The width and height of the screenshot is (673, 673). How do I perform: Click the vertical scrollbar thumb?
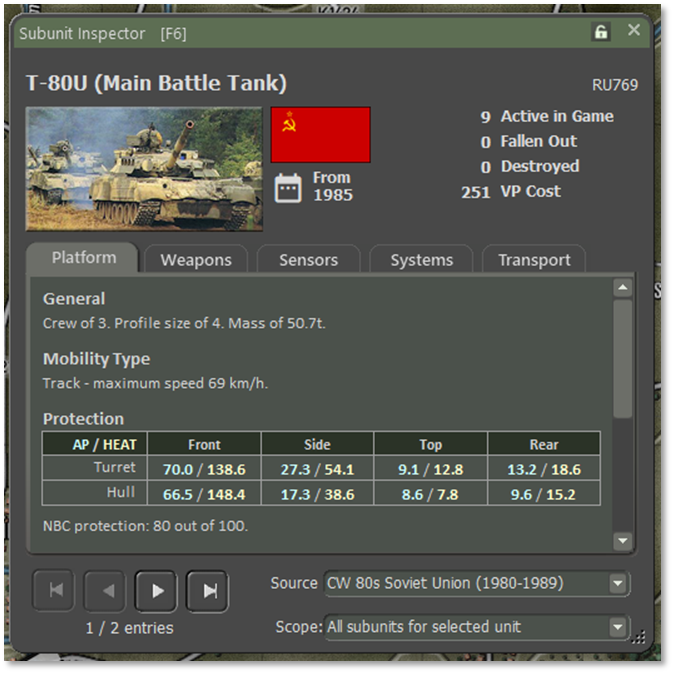(622, 358)
